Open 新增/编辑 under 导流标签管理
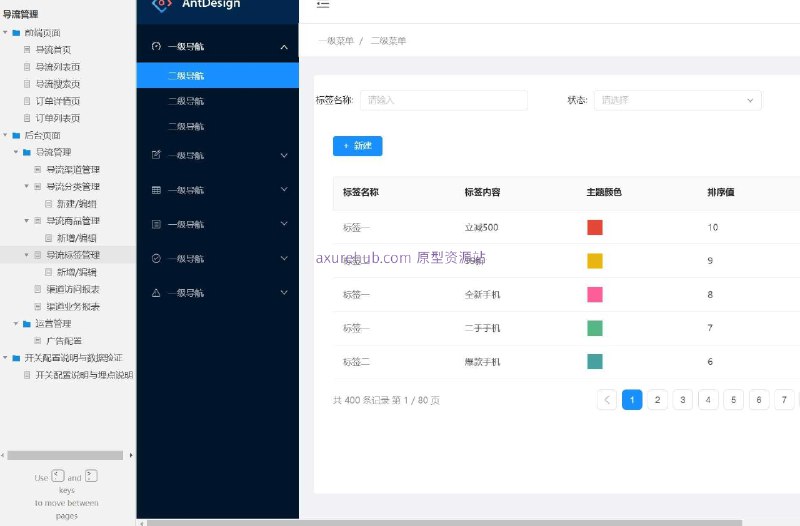 (x=77, y=272)
